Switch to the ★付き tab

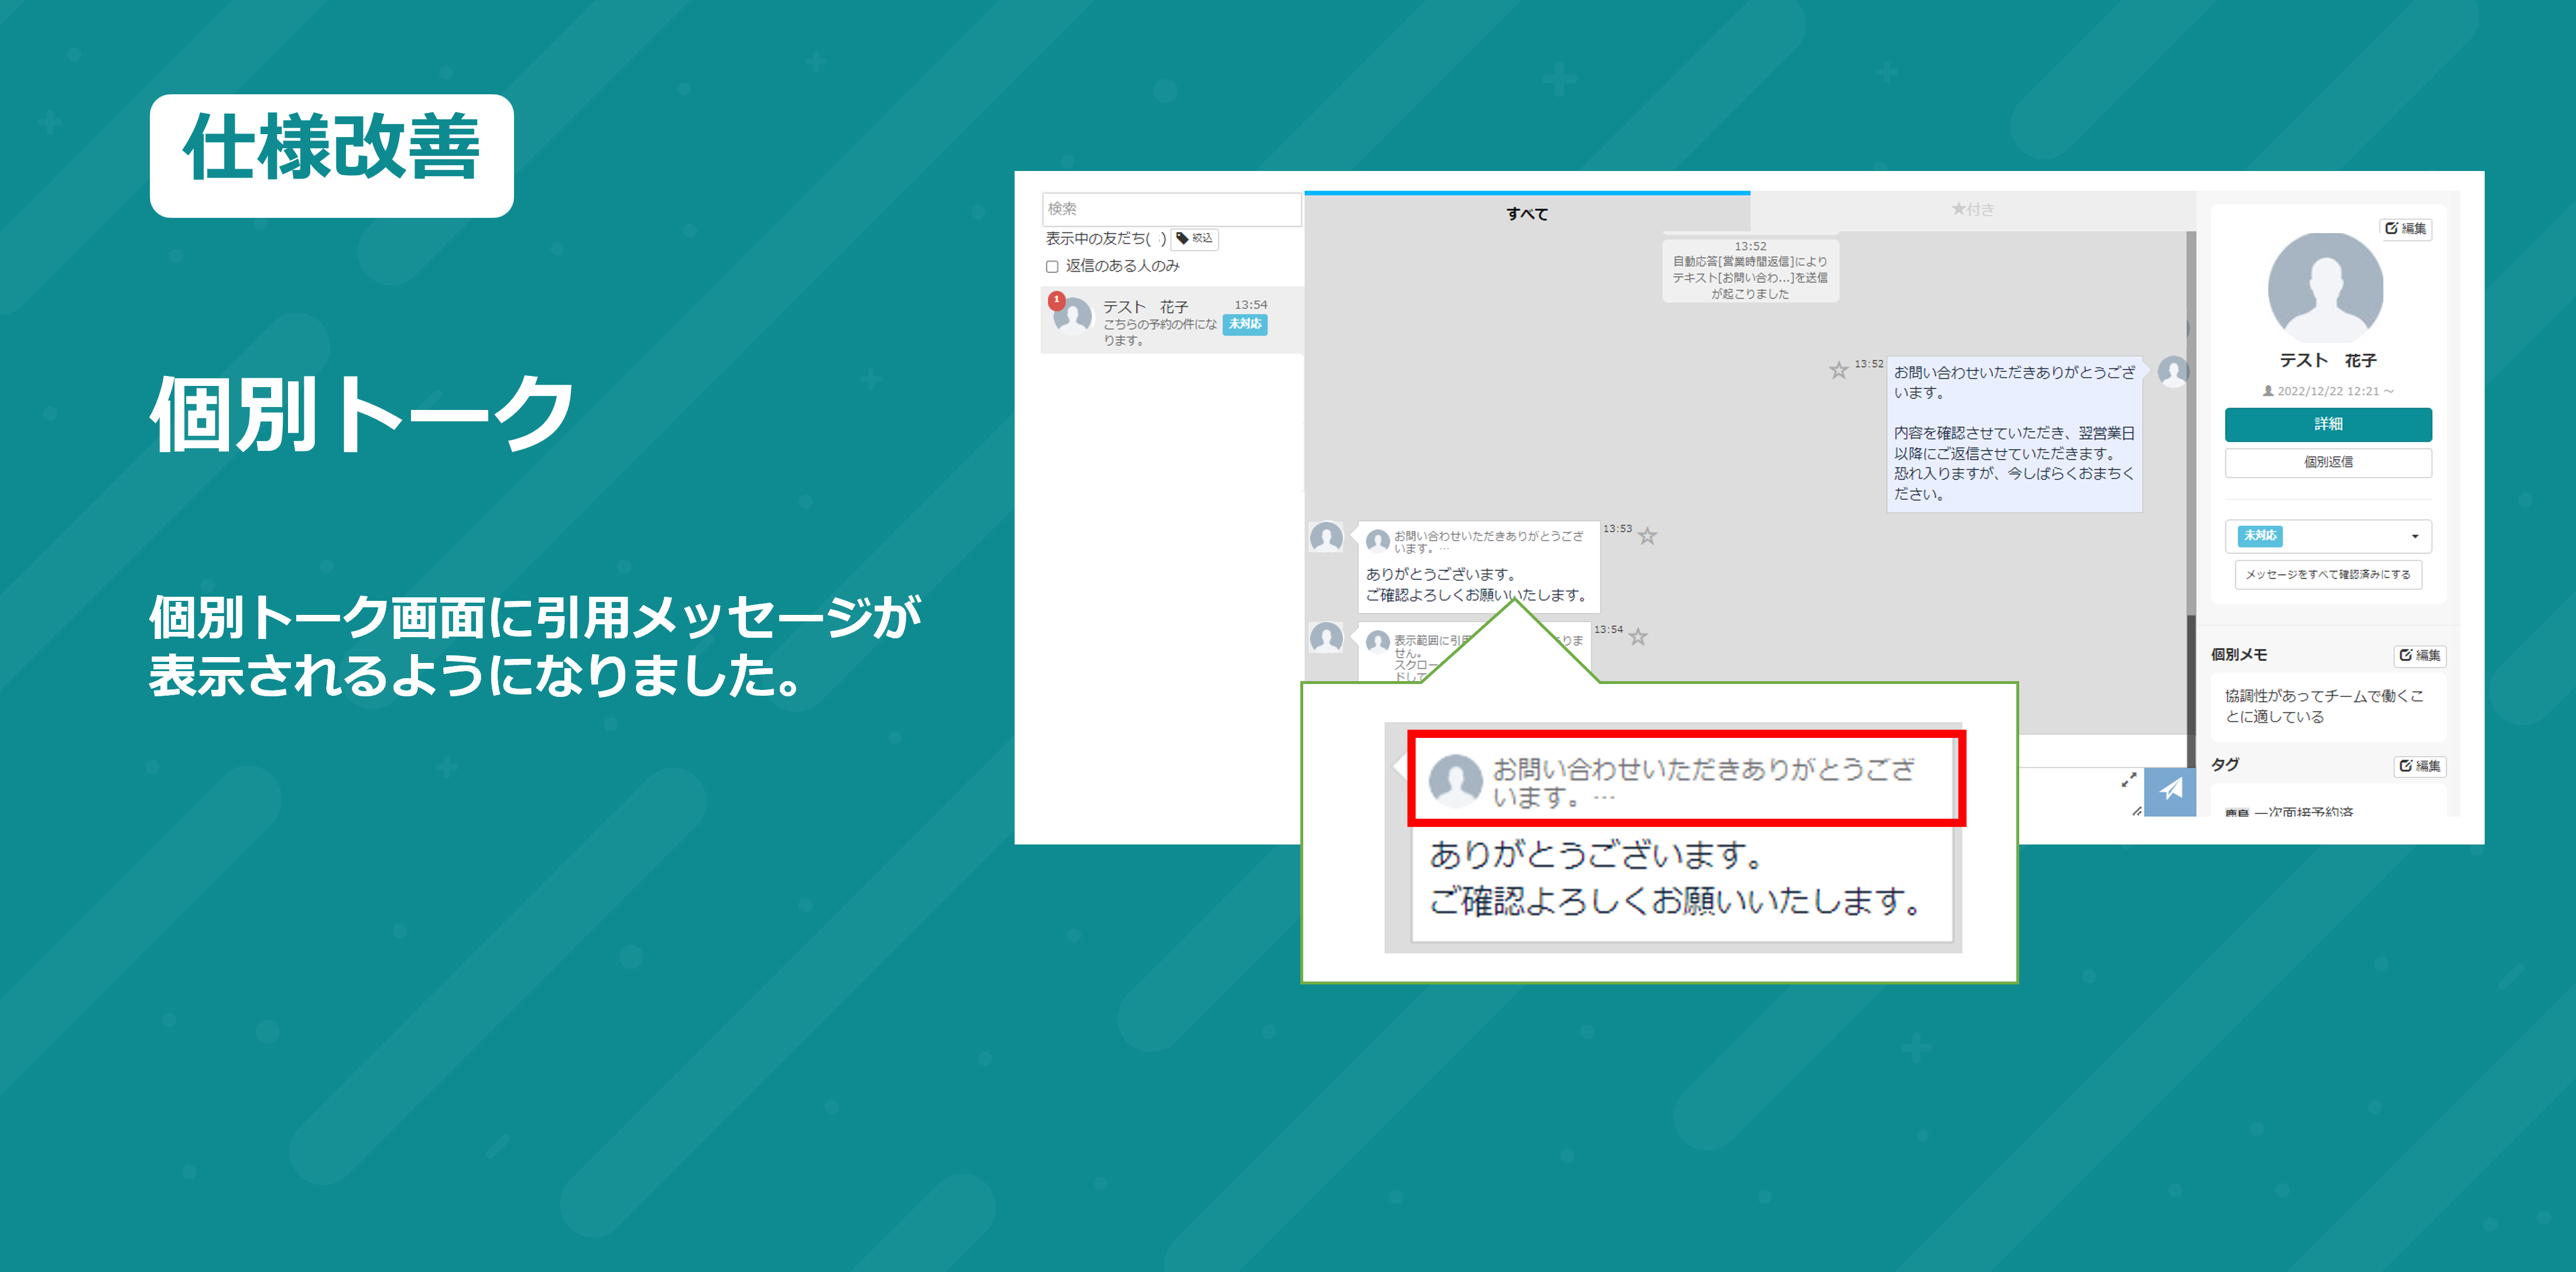pos(1972,210)
